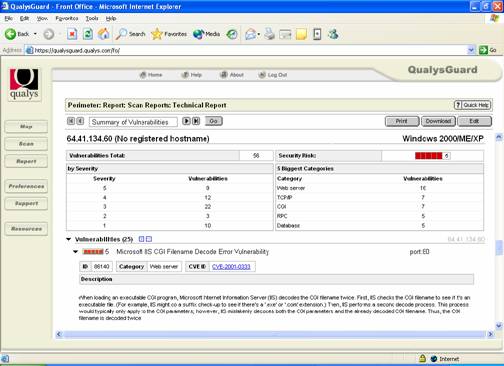The width and height of the screenshot is (504, 366).
Task: Select the Report sidebar button
Action: pos(26,161)
